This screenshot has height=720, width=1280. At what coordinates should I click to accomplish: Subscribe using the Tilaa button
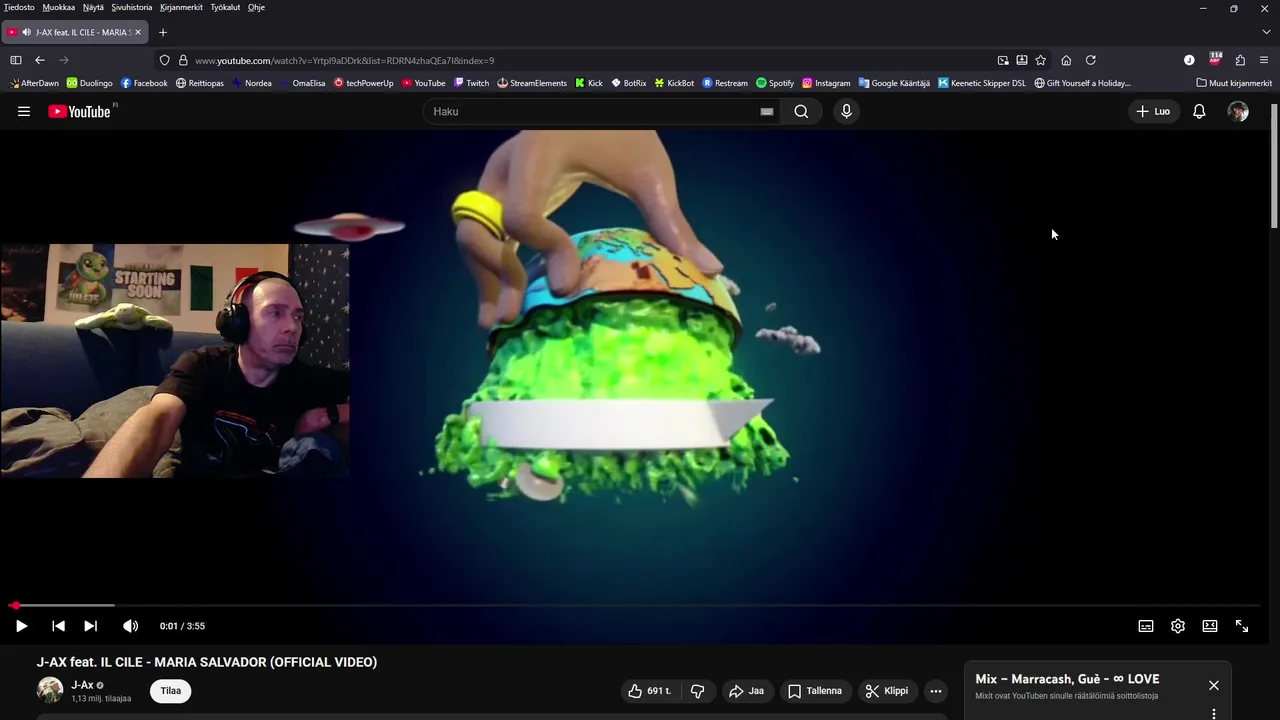click(171, 691)
